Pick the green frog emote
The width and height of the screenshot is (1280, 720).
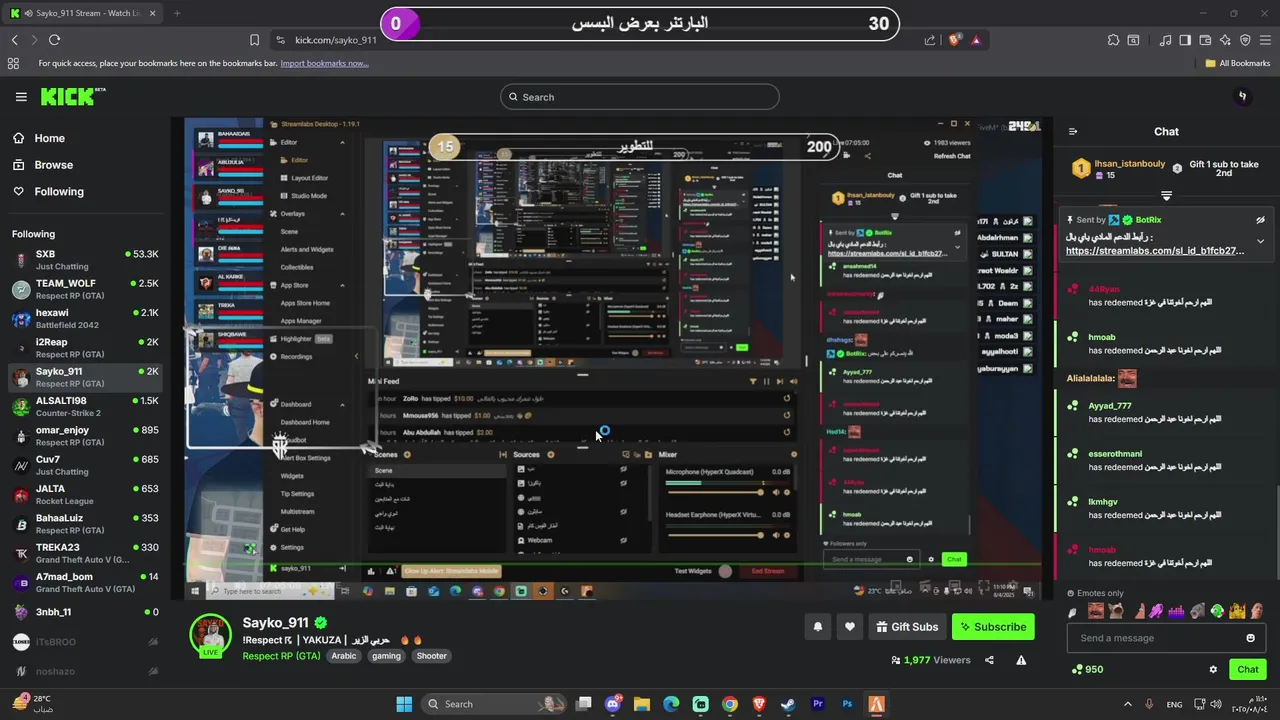[1217, 611]
